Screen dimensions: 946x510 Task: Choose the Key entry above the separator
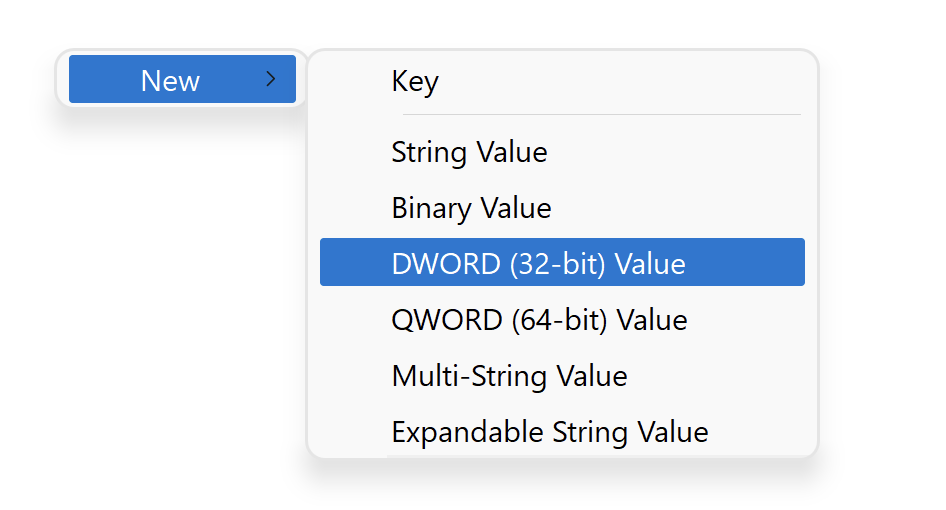point(415,81)
